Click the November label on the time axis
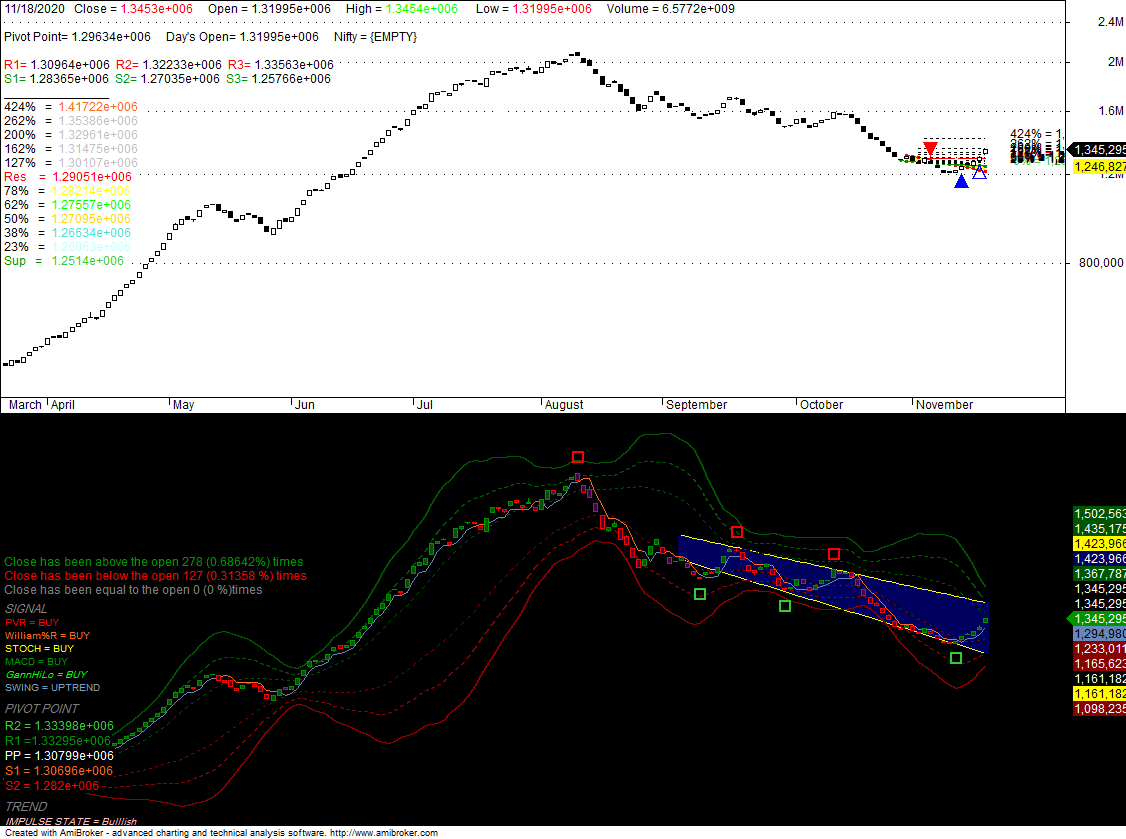The width and height of the screenshot is (1126, 839). (944, 404)
